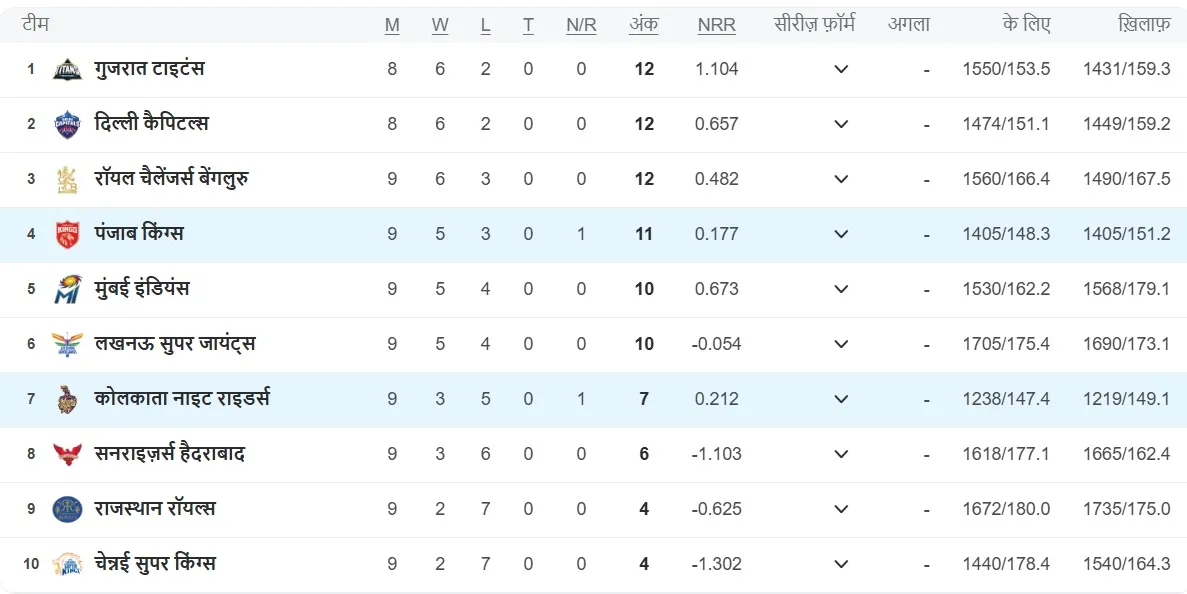This screenshot has width=1187, height=594.
Task: Open the राजस्थान रॉयल्स team link
Action: pos(154,509)
